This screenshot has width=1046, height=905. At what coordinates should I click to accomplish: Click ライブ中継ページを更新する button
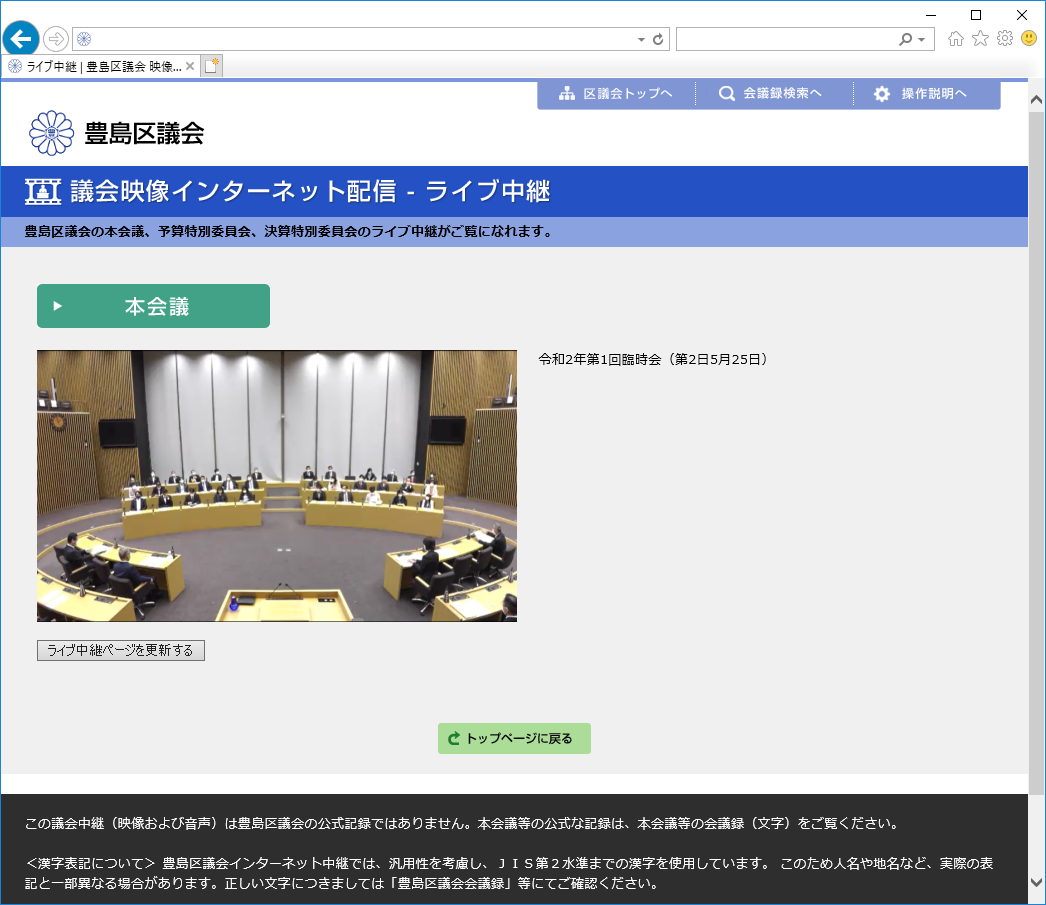point(121,650)
